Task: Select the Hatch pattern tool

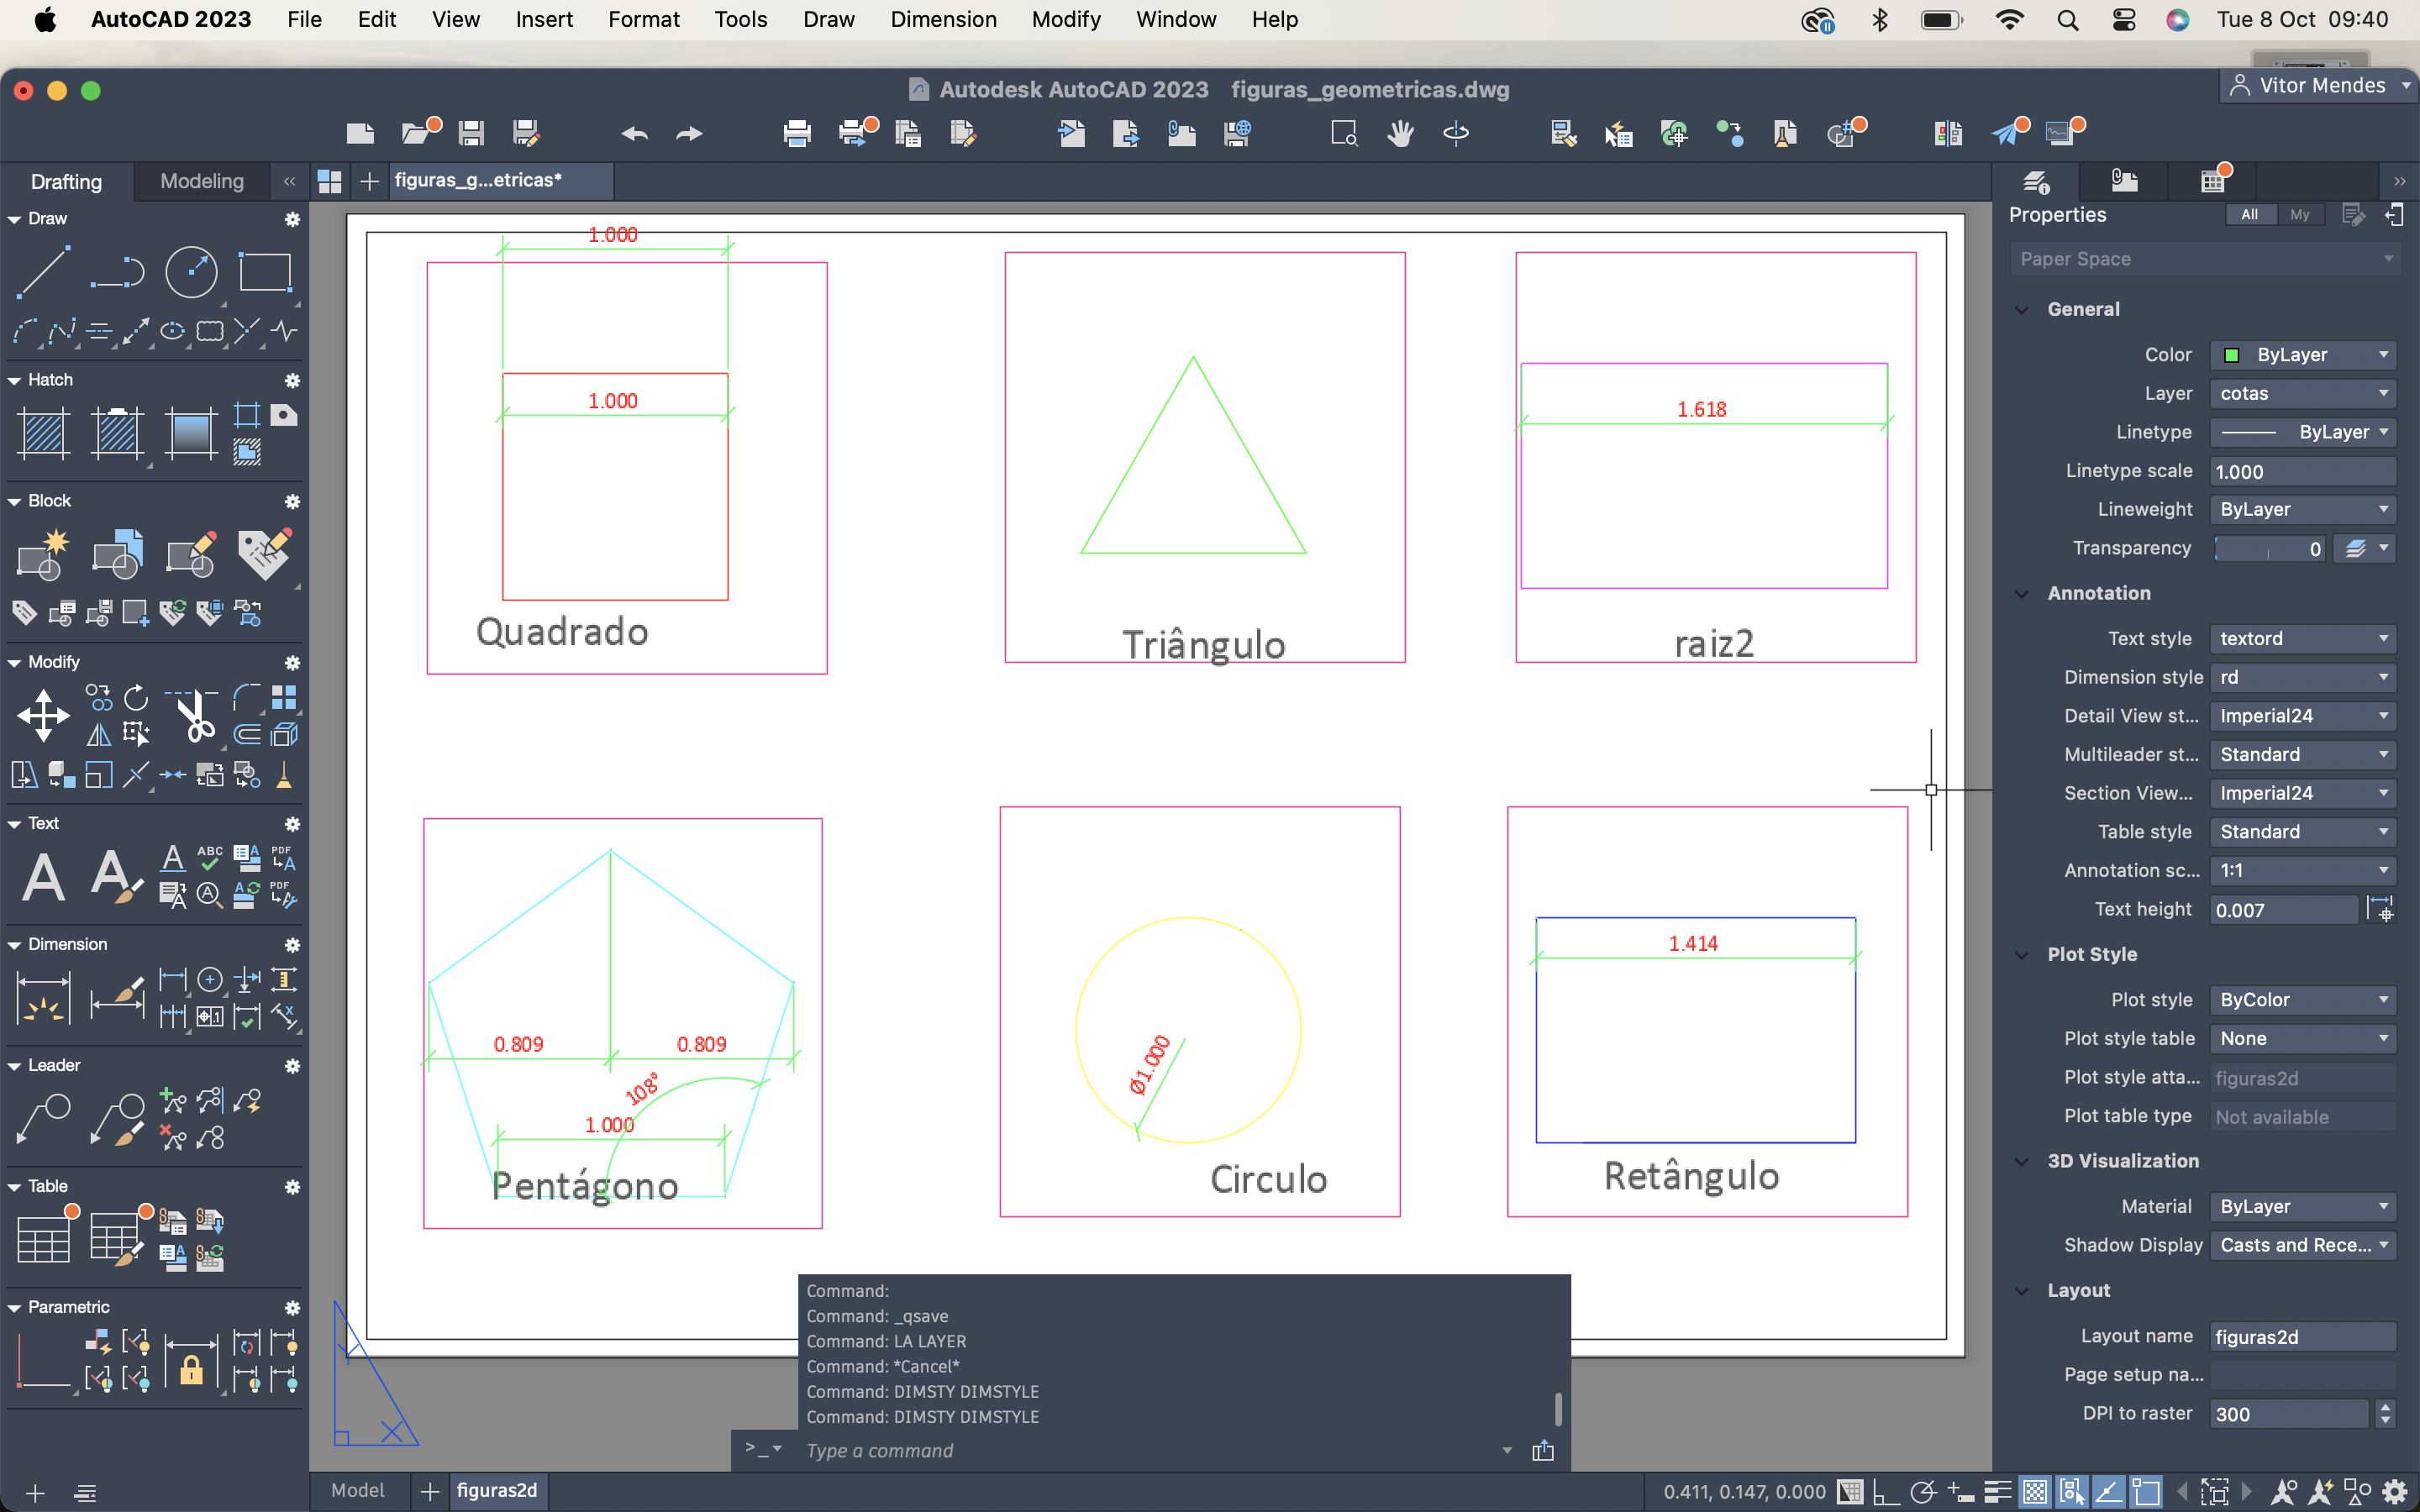Action: [x=44, y=433]
